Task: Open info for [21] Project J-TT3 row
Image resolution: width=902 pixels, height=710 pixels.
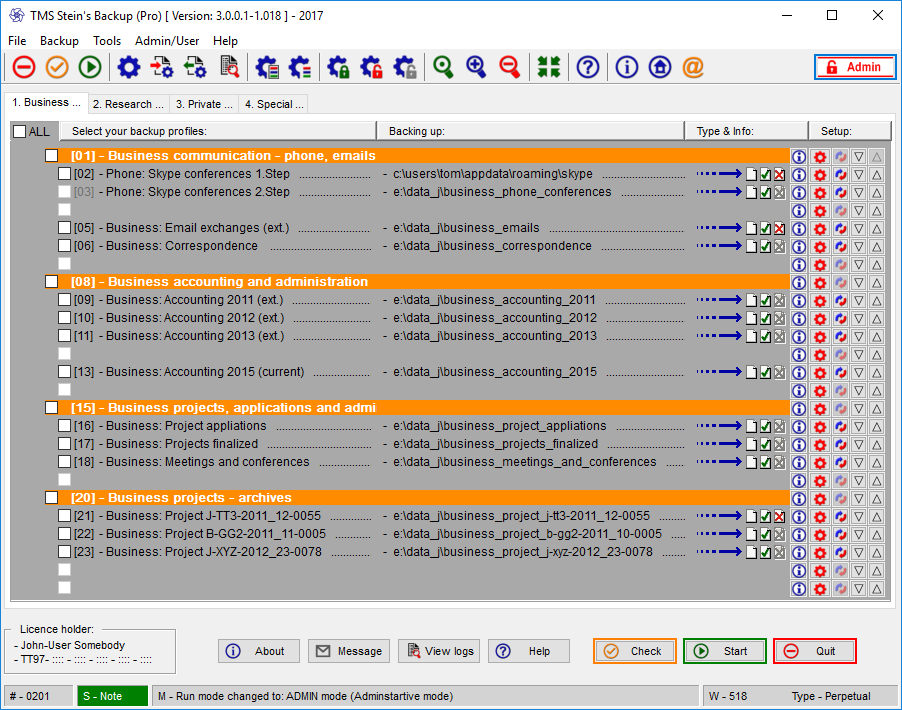Action: click(x=799, y=517)
